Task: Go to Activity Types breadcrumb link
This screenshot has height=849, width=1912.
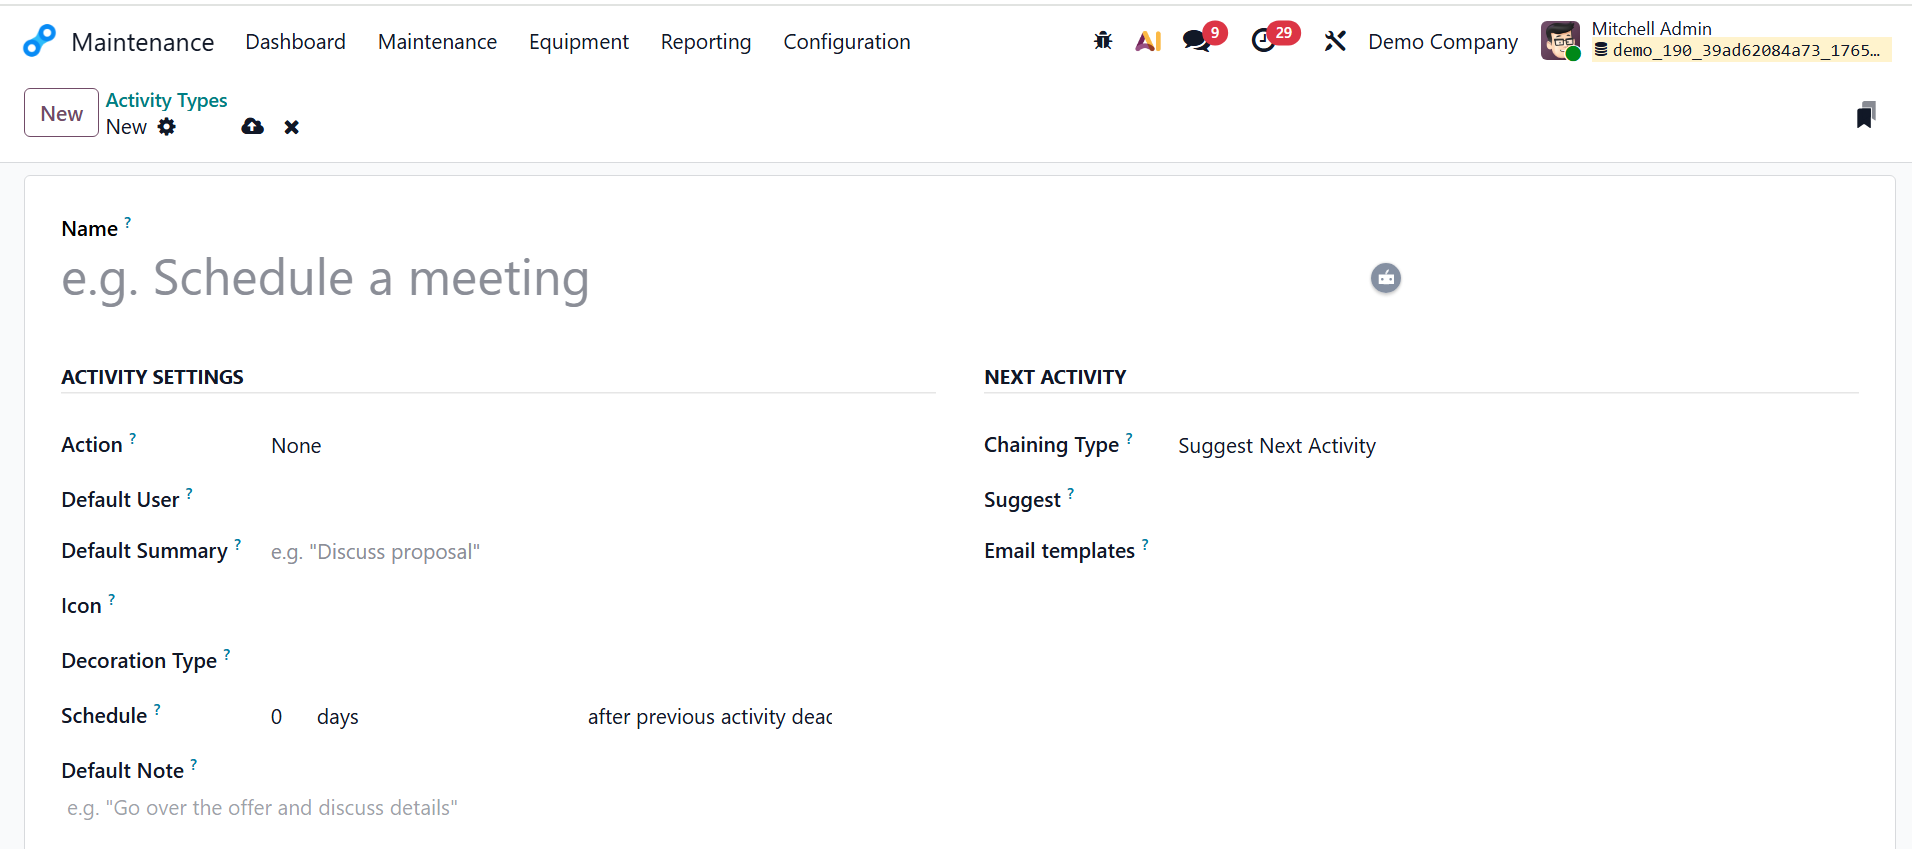Action: tap(166, 100)
